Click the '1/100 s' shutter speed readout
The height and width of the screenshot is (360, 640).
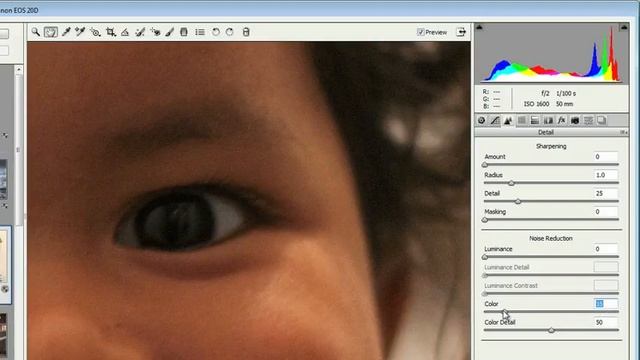566,93
